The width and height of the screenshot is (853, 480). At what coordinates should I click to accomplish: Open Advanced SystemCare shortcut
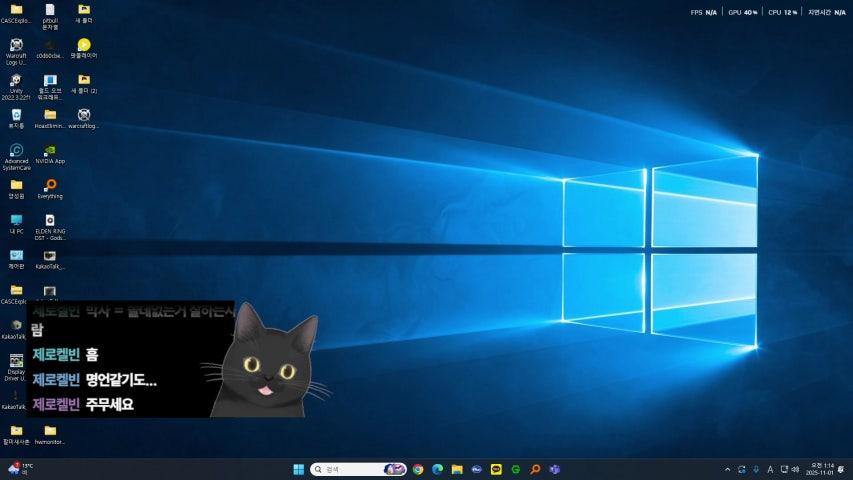(16, 150)
